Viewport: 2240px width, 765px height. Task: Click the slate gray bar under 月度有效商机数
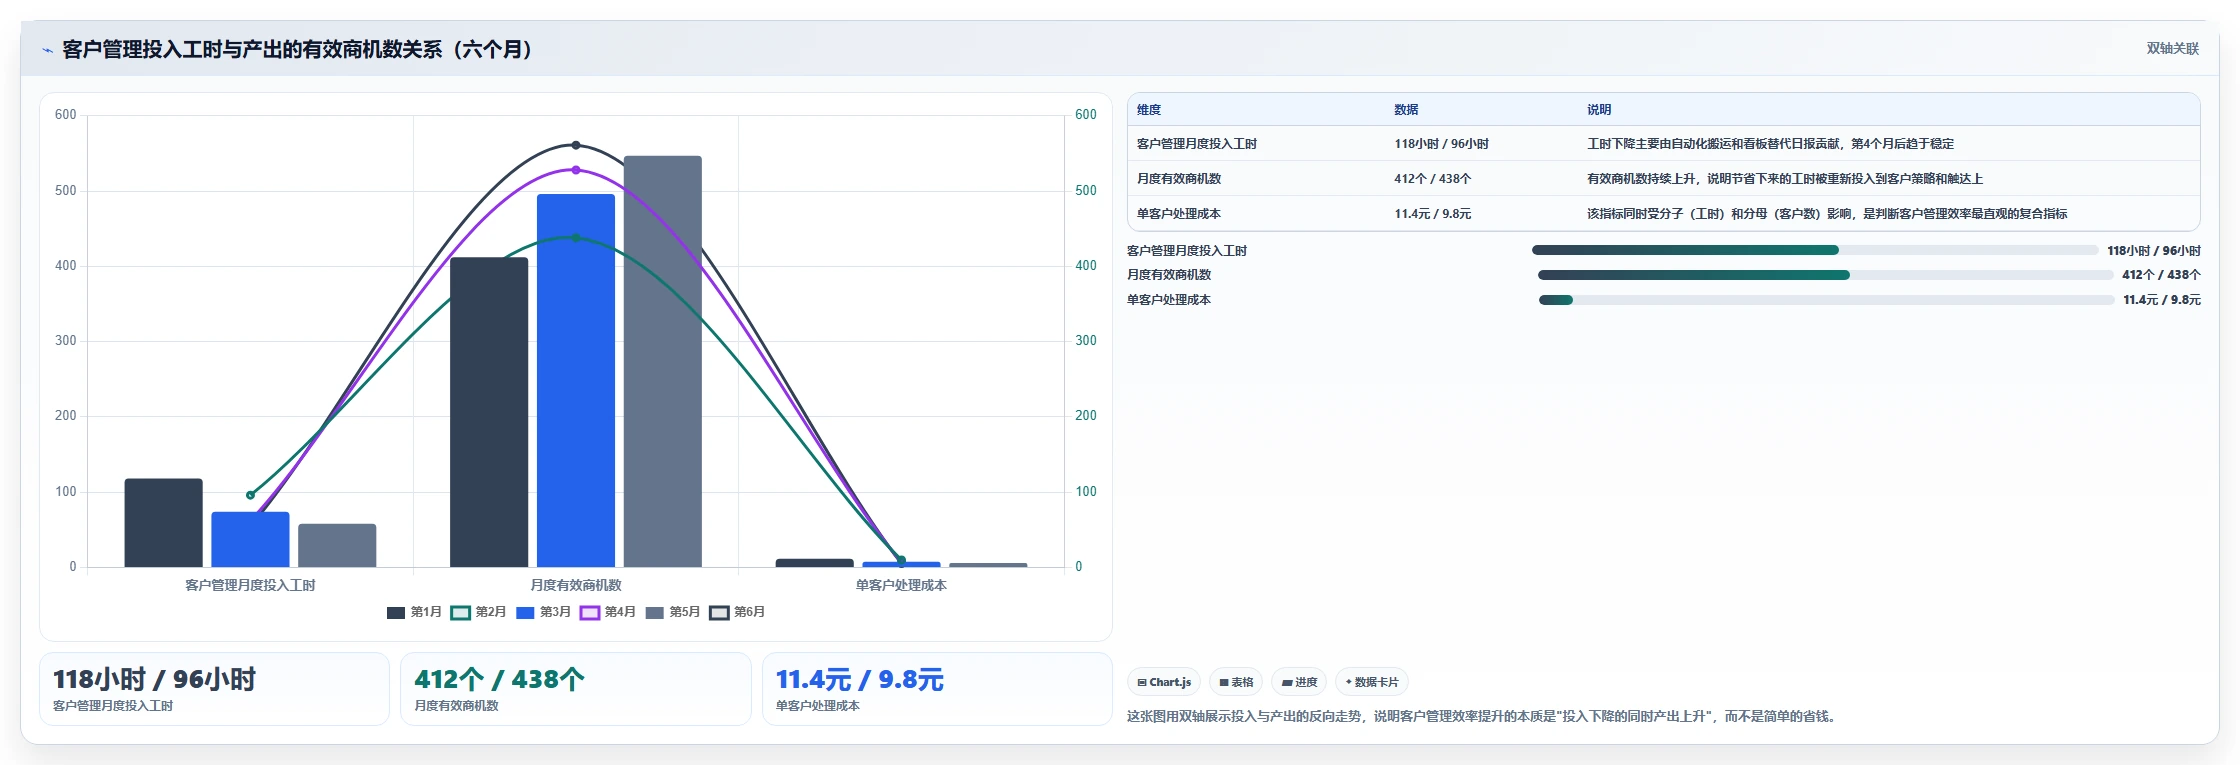tap(663, 361)
